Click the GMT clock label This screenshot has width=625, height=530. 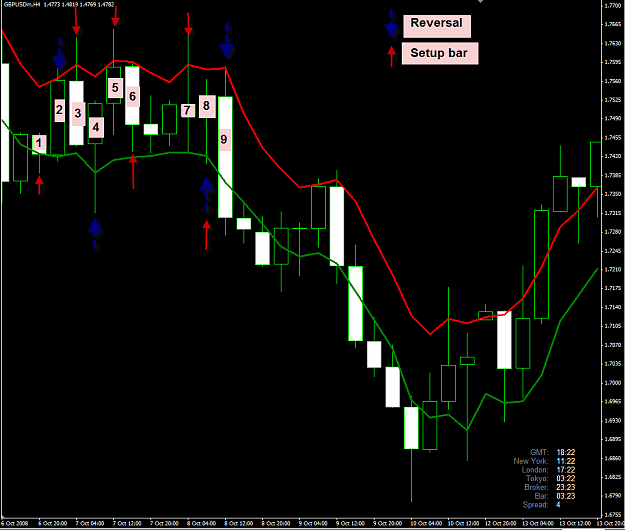[539, 452]
